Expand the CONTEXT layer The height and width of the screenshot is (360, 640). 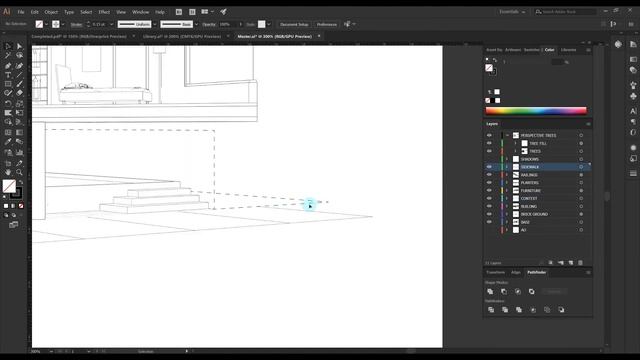click(507, 198)
